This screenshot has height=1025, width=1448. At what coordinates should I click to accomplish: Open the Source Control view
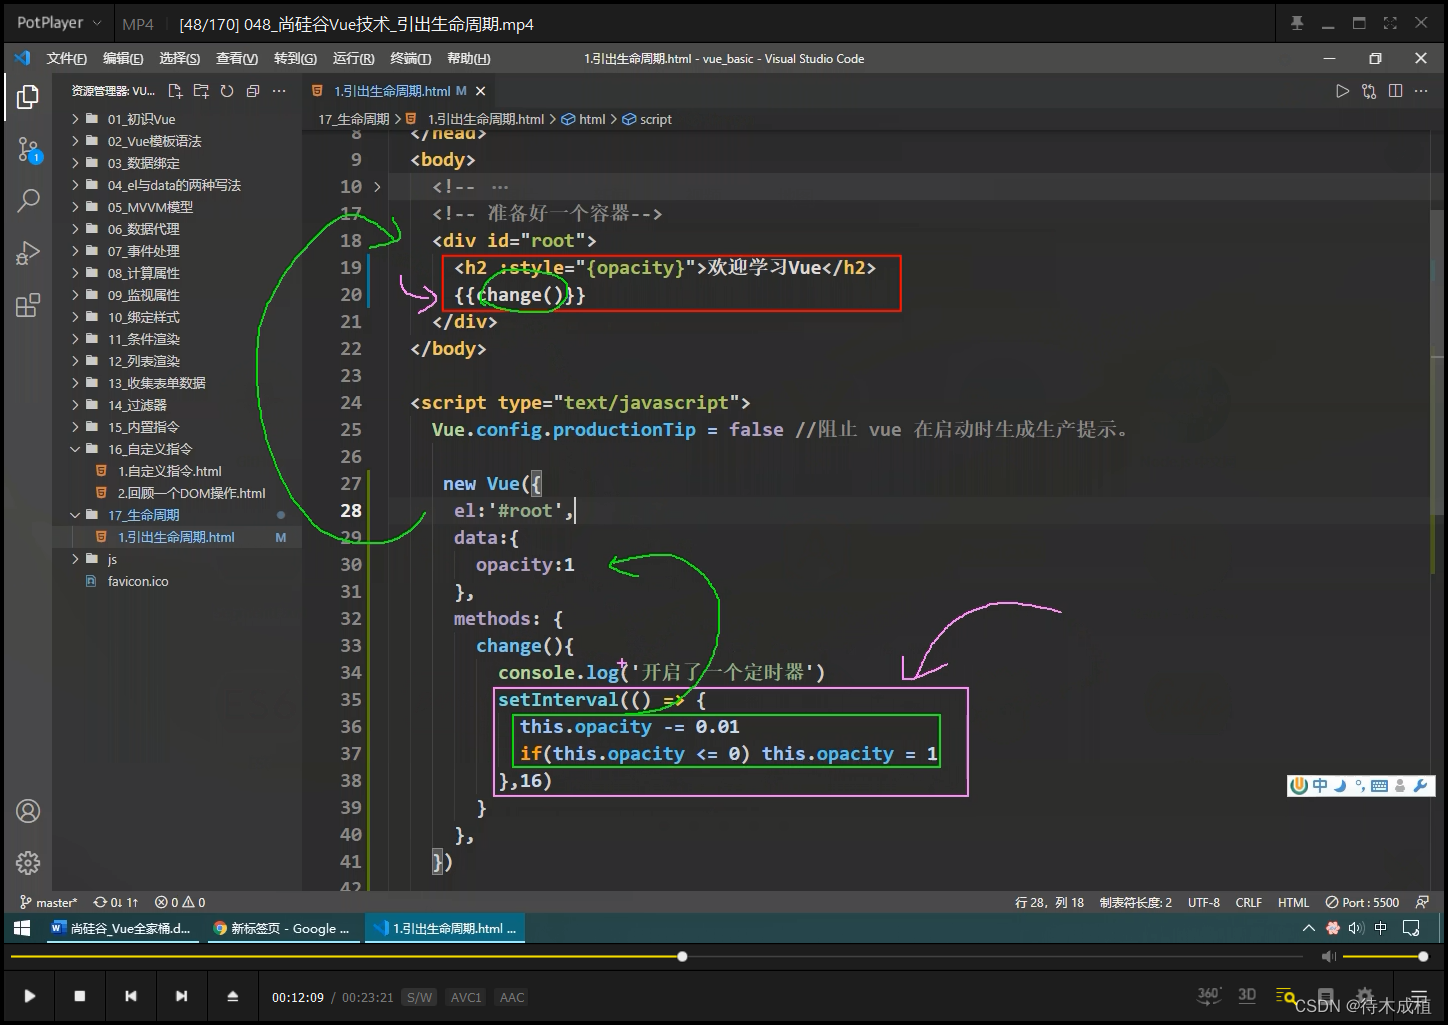(28, 151)
